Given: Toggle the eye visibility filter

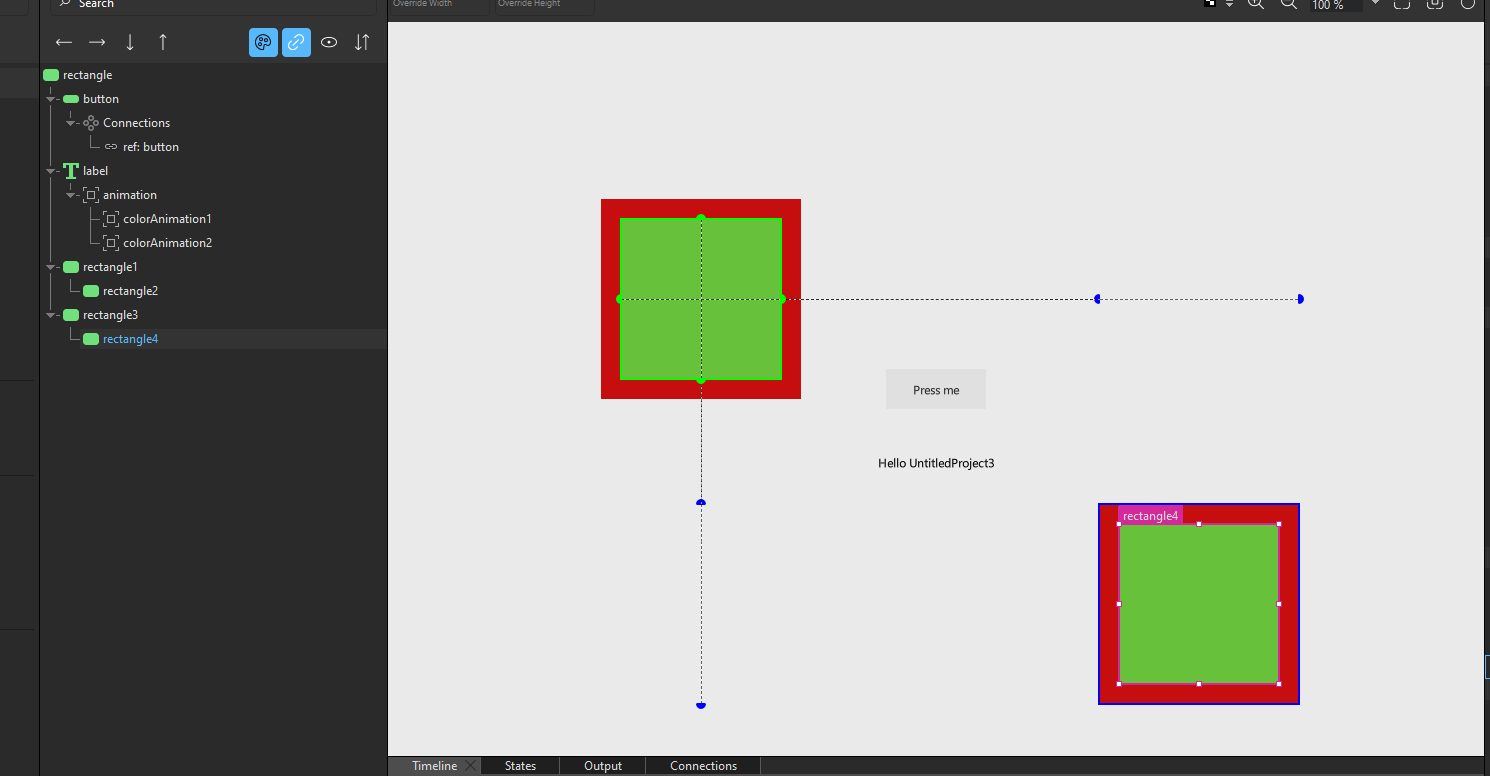Looking at the screenshot, I should tap(329, 42).
